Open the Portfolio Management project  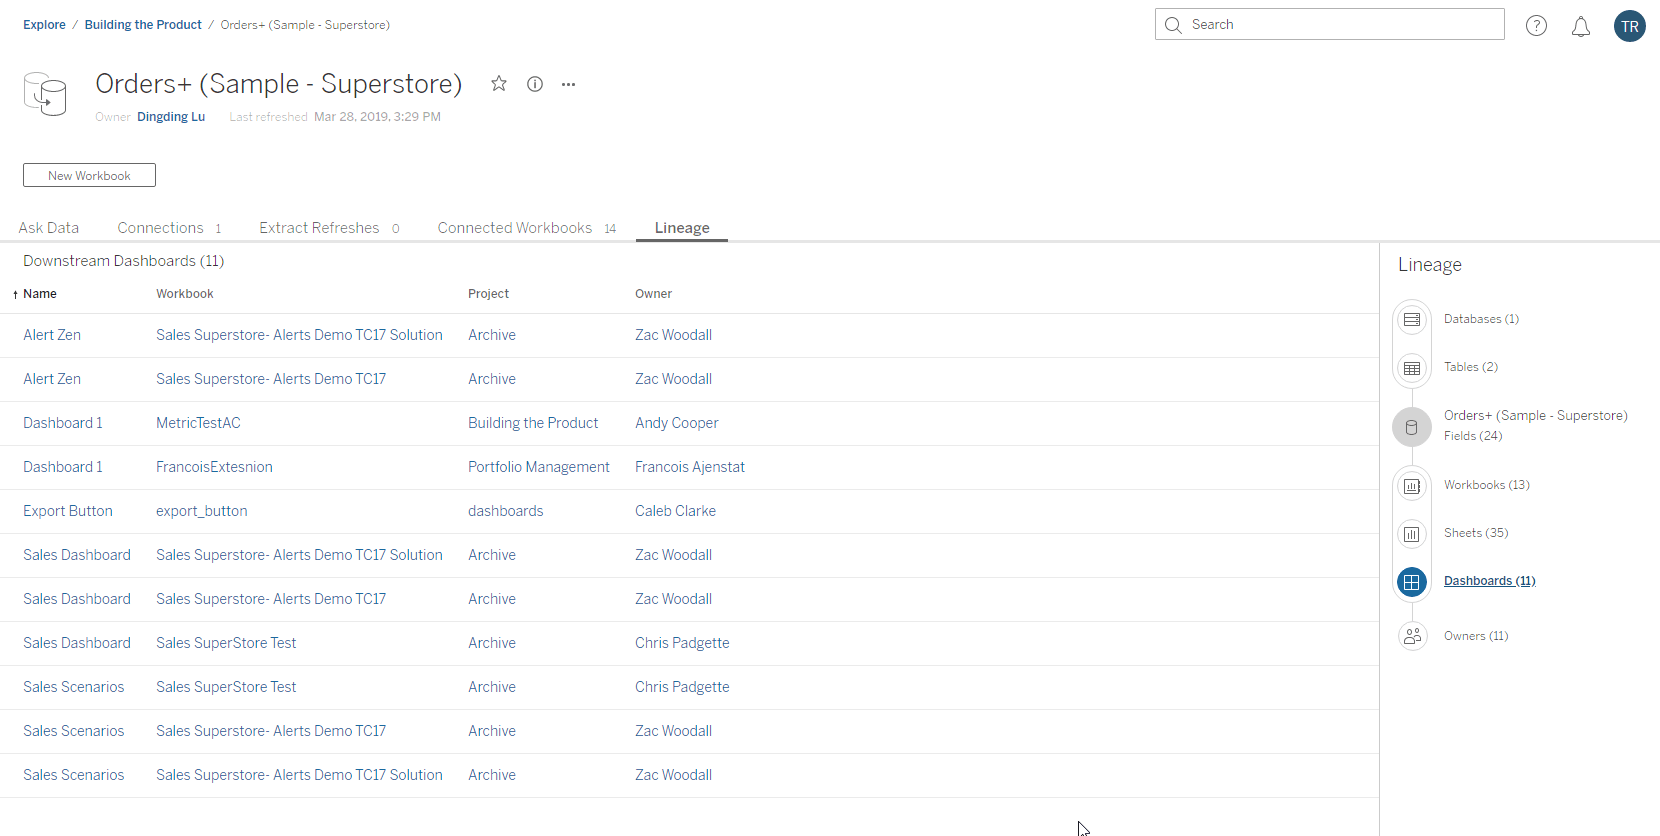539,467
